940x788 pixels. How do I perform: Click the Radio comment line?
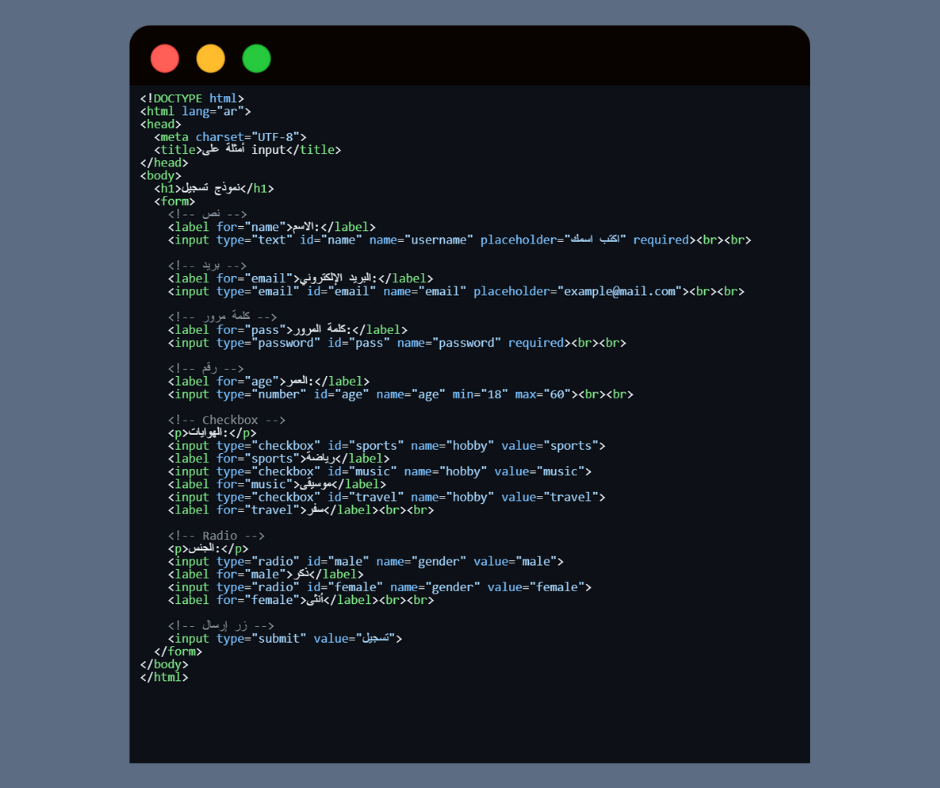pos(216,536)
